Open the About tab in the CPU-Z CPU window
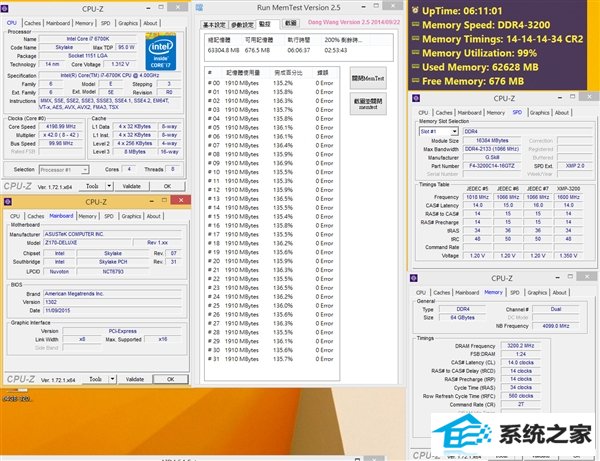Viewport: 600px width, 461px height. 150,23
